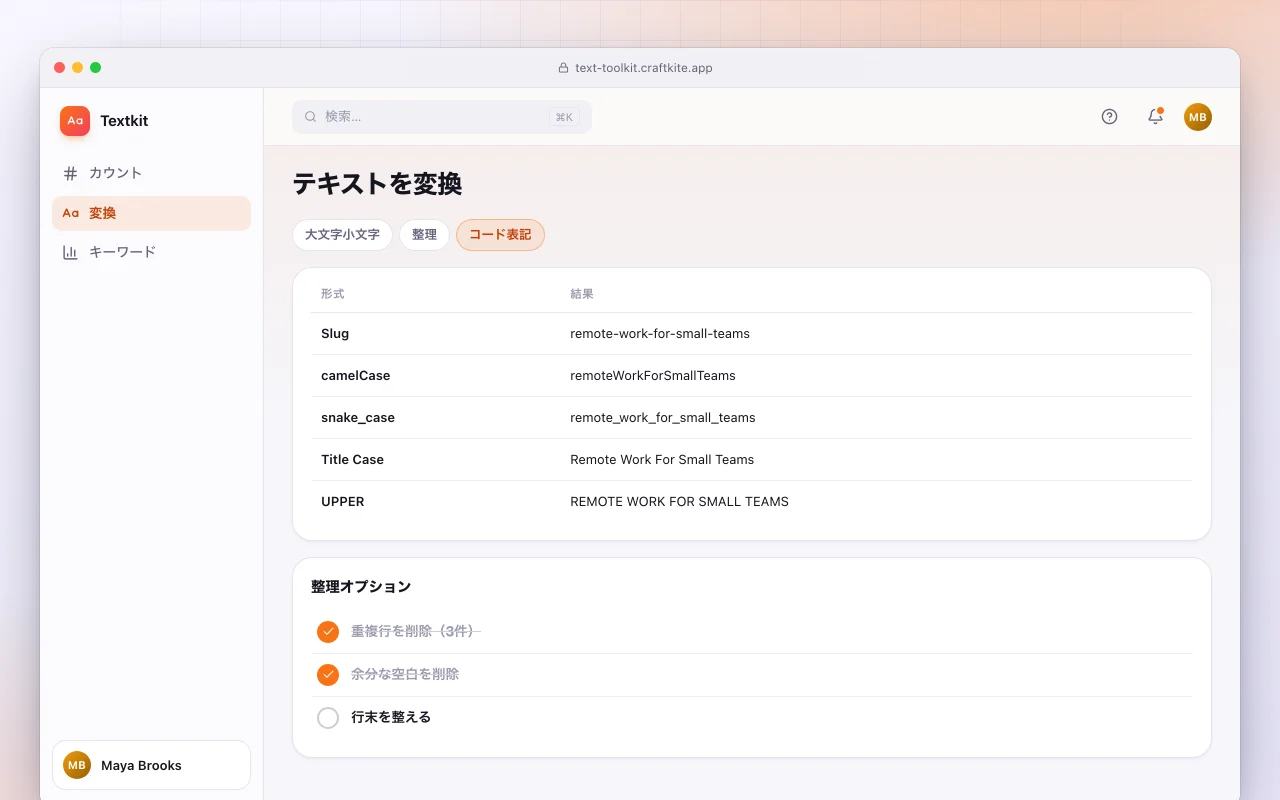Click the Title Case format label

click(352, 460)
